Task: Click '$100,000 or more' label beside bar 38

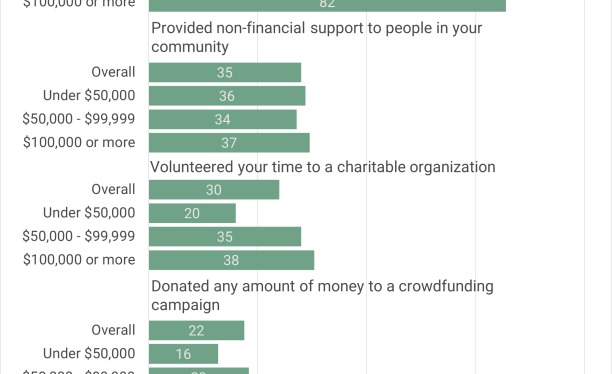Action: [x=79, y=260]
